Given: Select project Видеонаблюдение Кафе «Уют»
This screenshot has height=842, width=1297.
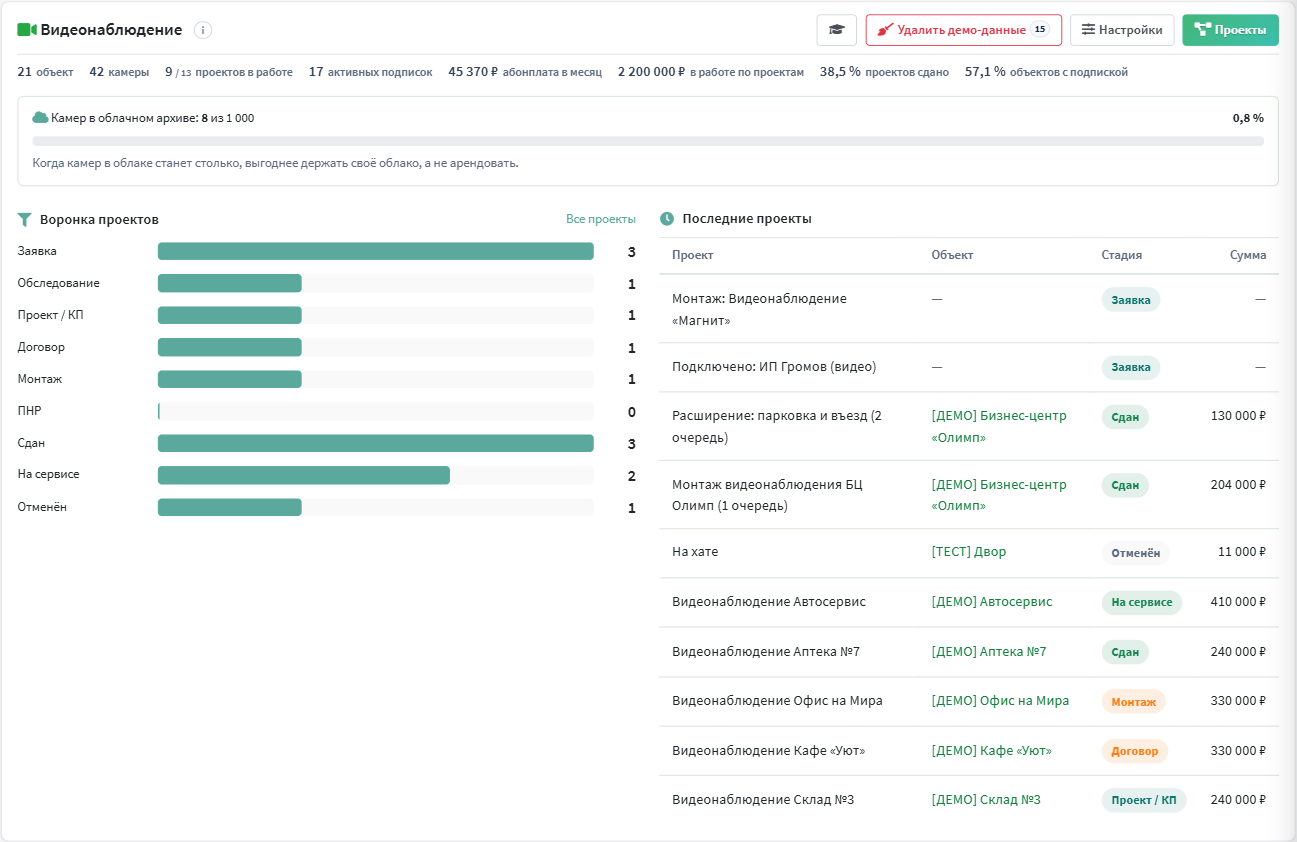Looking at the screenshot, I should pos(769,751).
